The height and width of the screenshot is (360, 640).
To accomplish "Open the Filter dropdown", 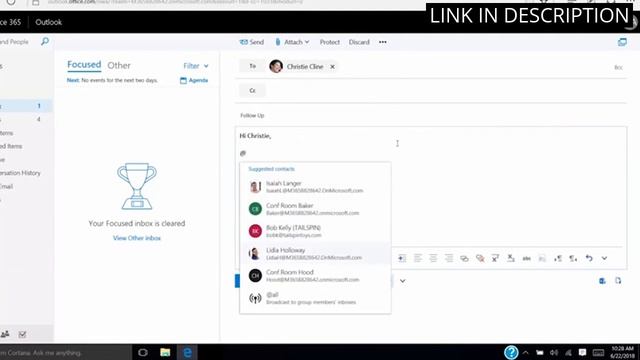I will click(x=196, y=66).
